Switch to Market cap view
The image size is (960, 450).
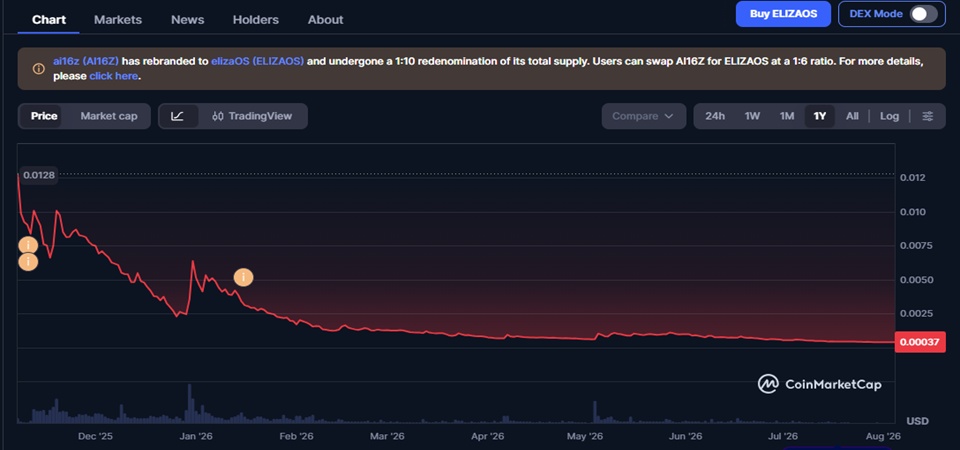(109, 116)
